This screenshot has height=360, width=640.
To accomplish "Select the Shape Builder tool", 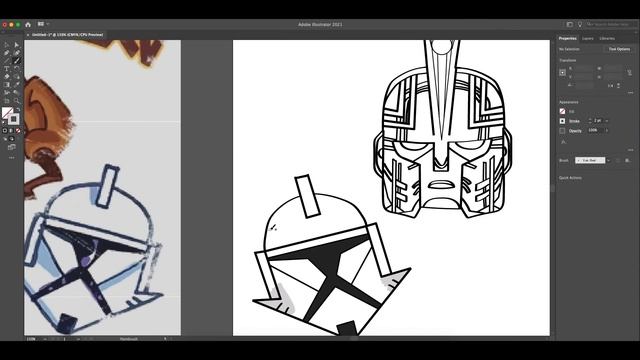I will click(x=16, y=76).
